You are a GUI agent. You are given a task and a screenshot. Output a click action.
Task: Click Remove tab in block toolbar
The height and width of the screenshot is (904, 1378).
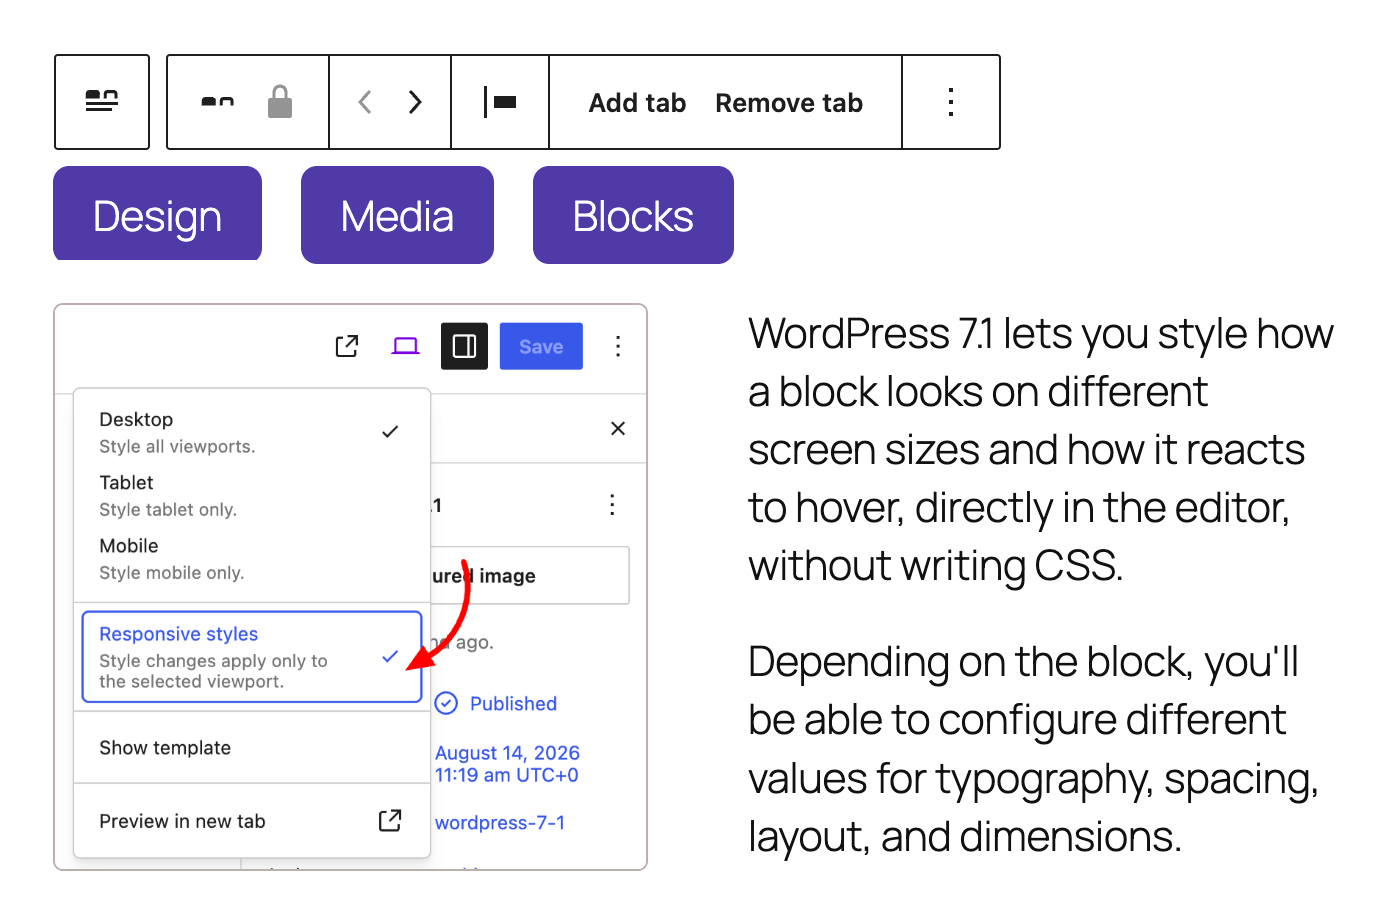pyautogui.click(x=789, y=103)
